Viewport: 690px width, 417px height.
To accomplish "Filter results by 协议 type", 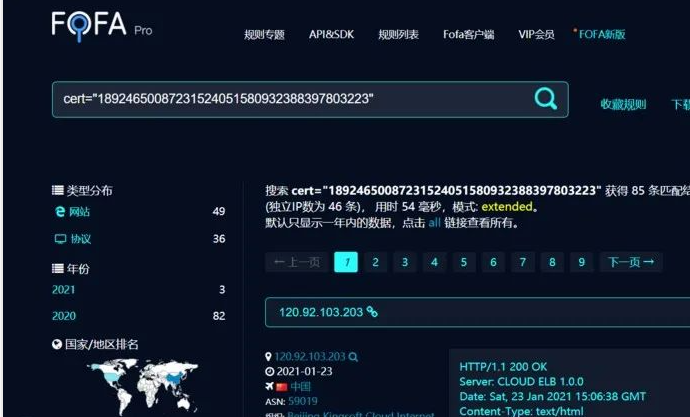I will [81, 239].
